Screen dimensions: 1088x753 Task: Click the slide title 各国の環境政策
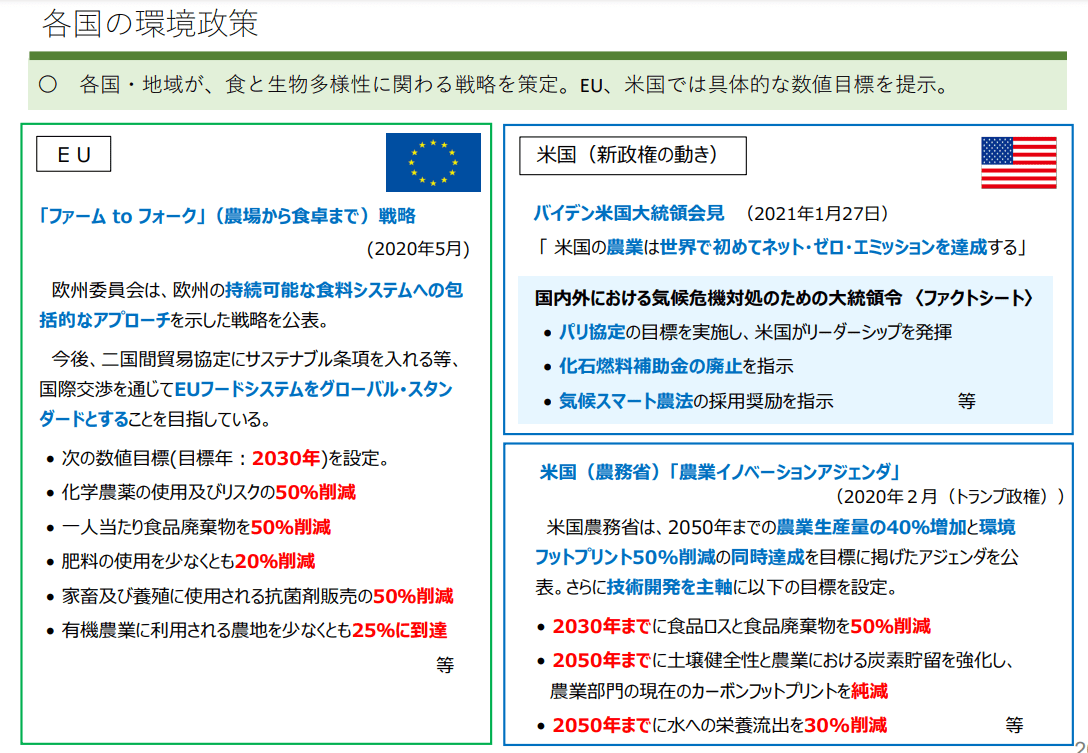[150, 23]
